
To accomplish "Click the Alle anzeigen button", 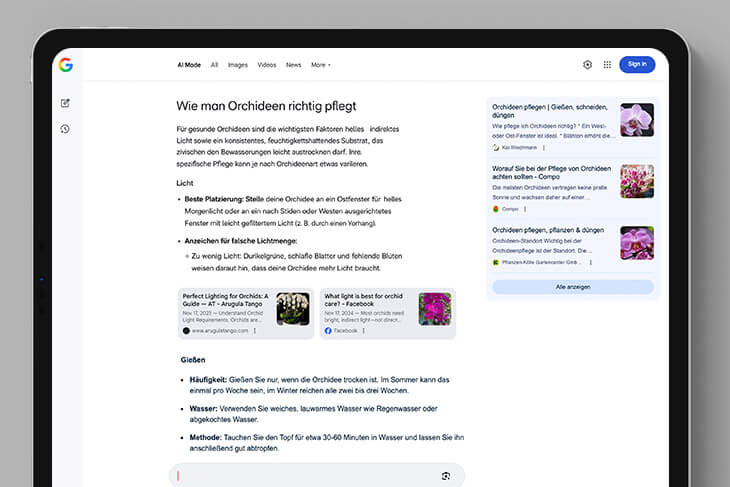I will 573,287.
